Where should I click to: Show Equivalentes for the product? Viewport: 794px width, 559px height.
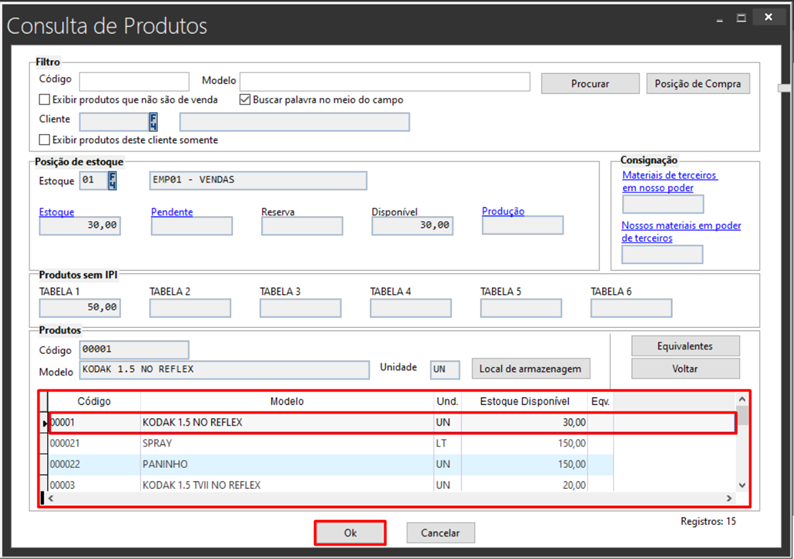pos(685,346)
